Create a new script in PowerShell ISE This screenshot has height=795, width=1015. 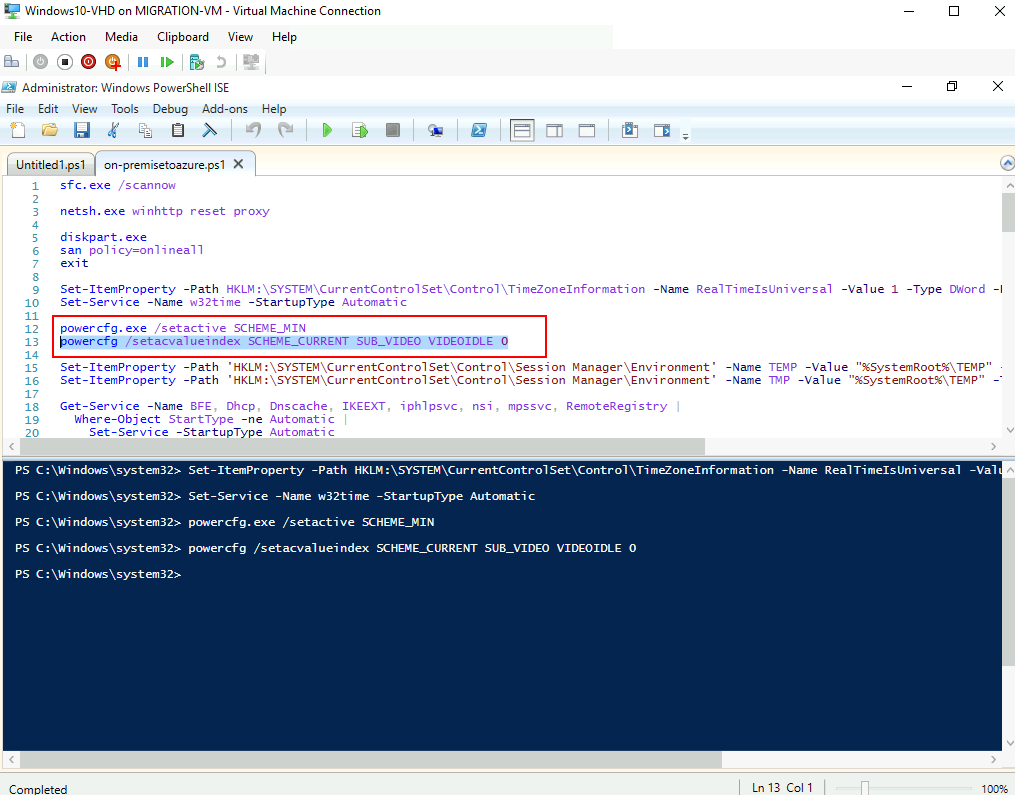point(18,130)
